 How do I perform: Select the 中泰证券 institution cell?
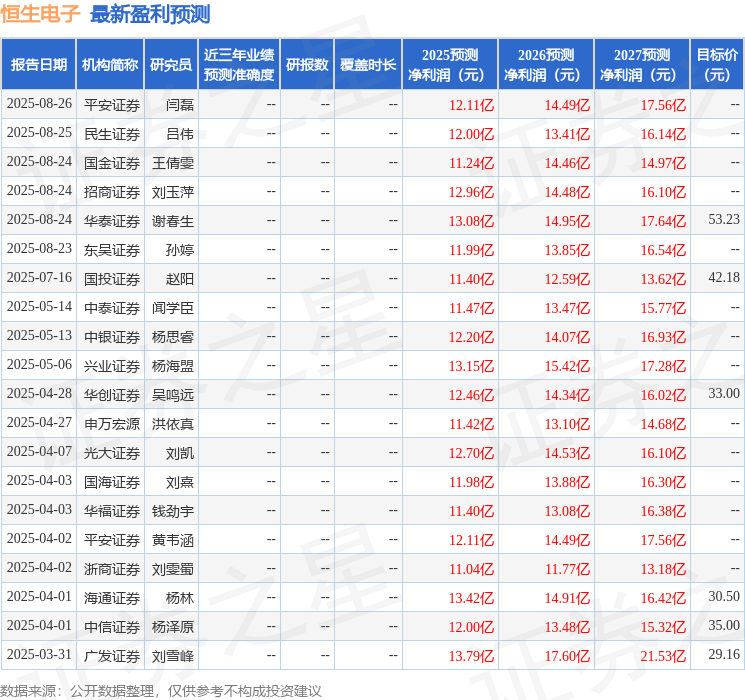click(112, 308)
